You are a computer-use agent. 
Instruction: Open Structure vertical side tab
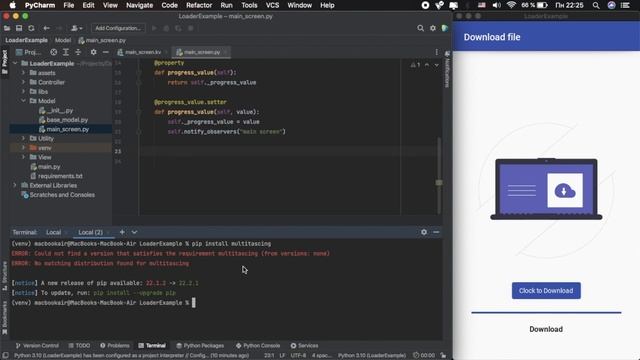click(4, 276)
